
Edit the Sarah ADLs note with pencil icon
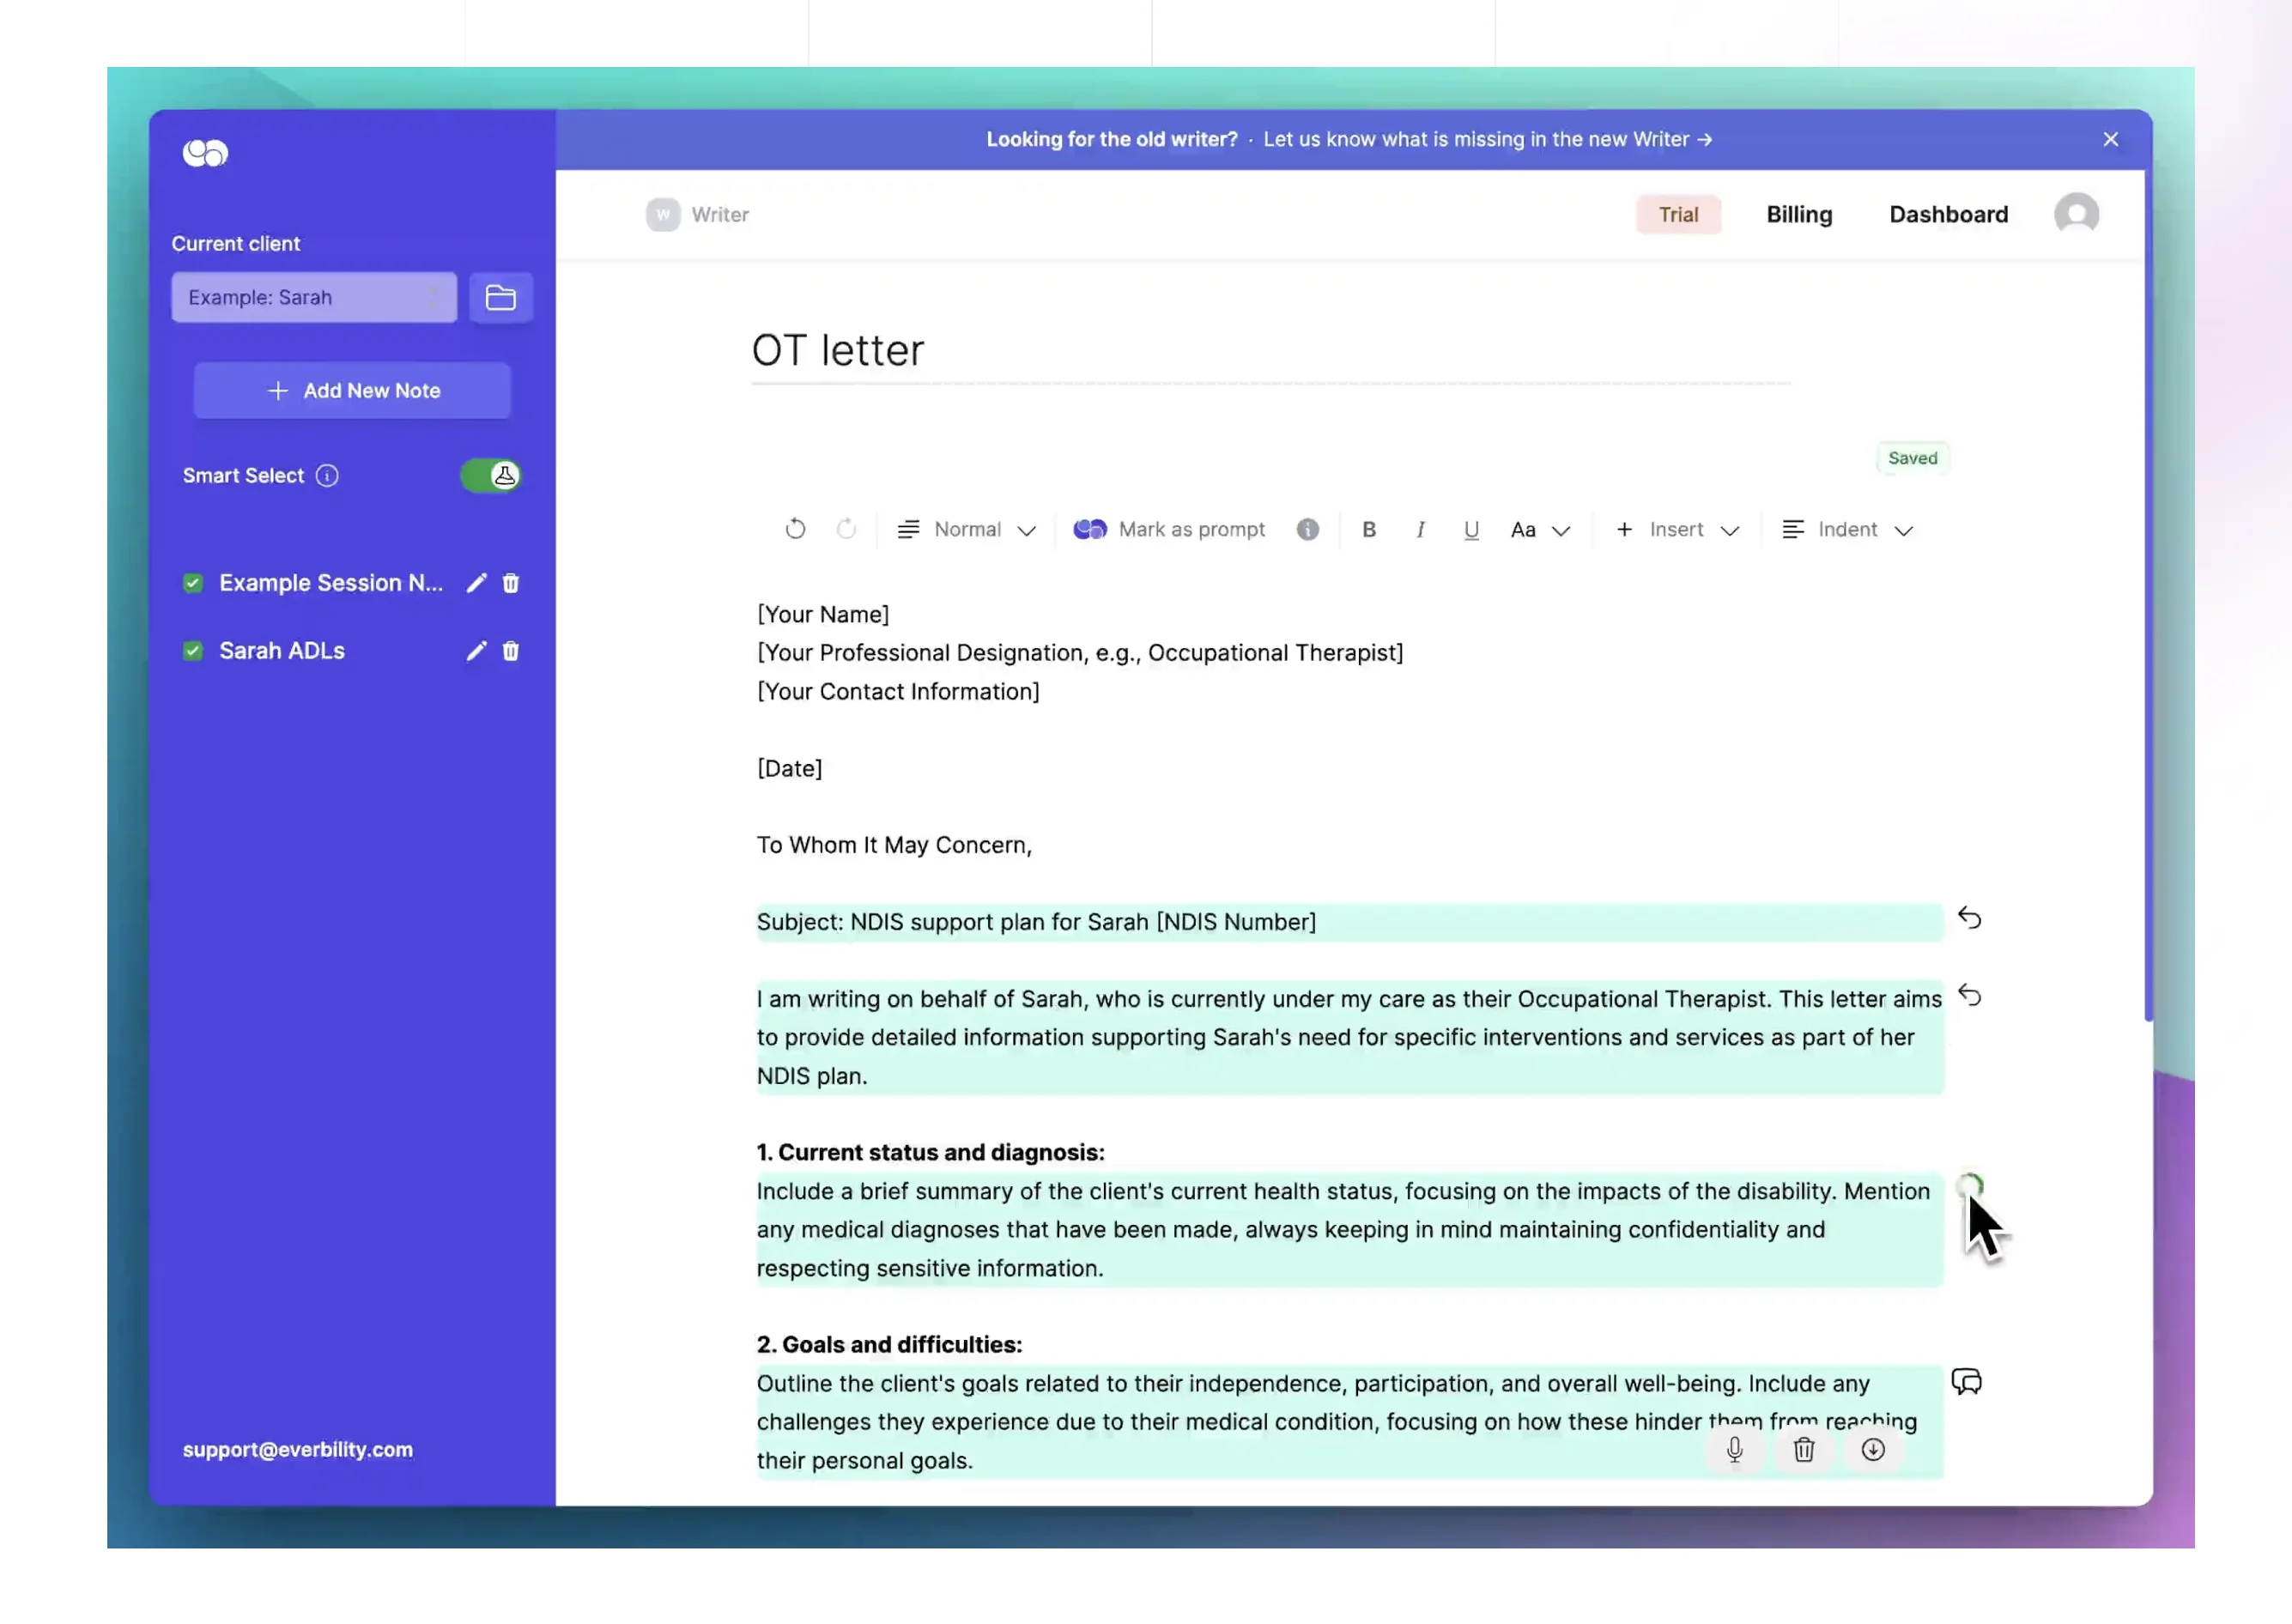pos(476,651)
